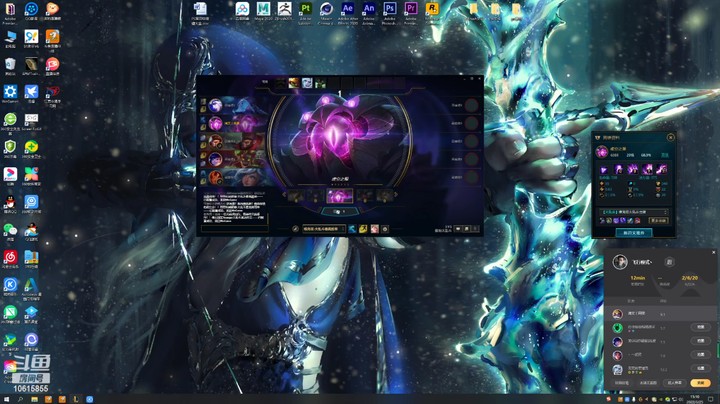Select the third bench champion with pale portrait
This screenshot has height=404, width=720.
coord(307,83)
